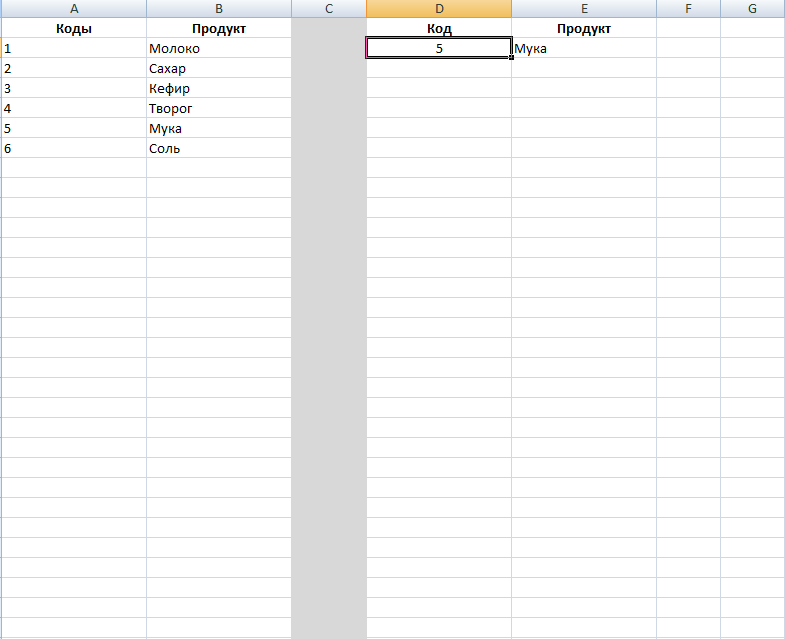
Task: Select the 'Сахар' cell
Action: [x=219, y=68]
